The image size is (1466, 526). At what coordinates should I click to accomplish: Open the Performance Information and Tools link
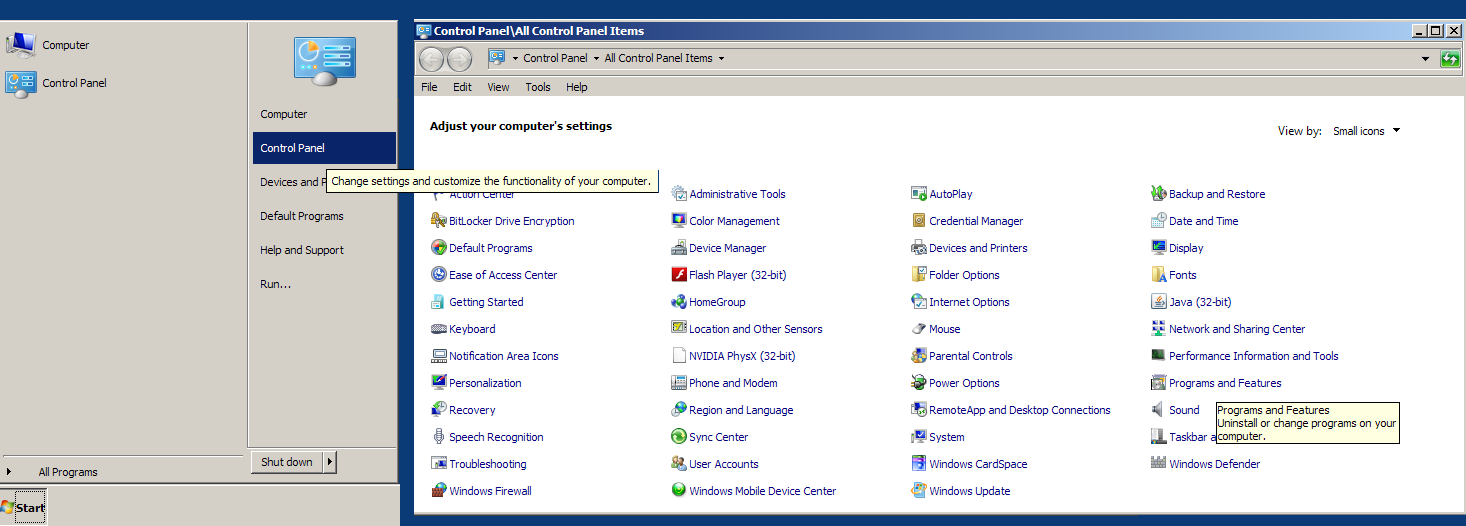(1253, 356)
